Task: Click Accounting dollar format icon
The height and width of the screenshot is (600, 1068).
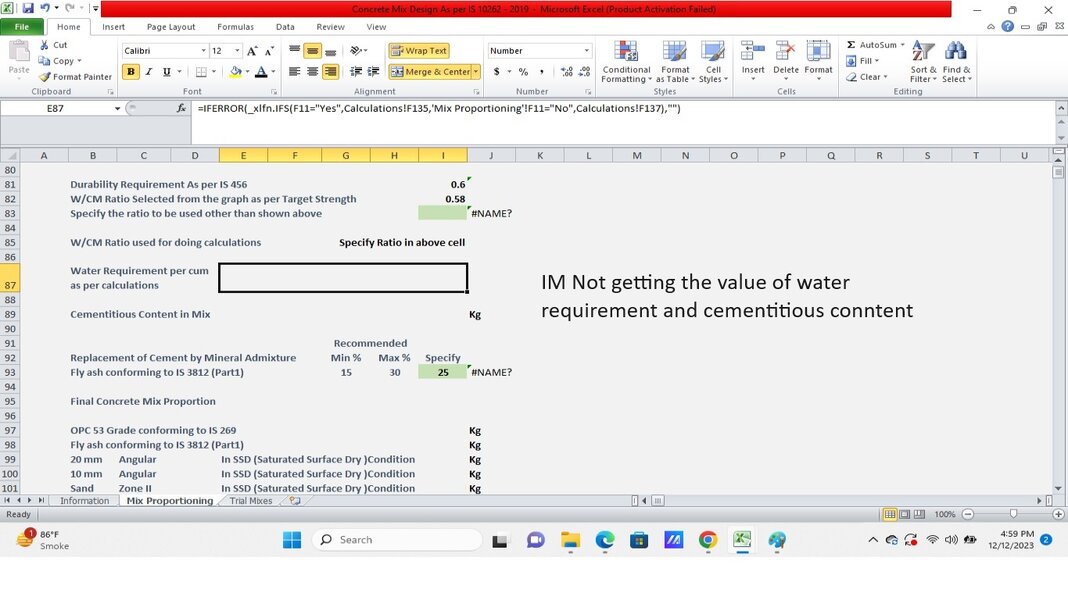Action: point(497,72)
